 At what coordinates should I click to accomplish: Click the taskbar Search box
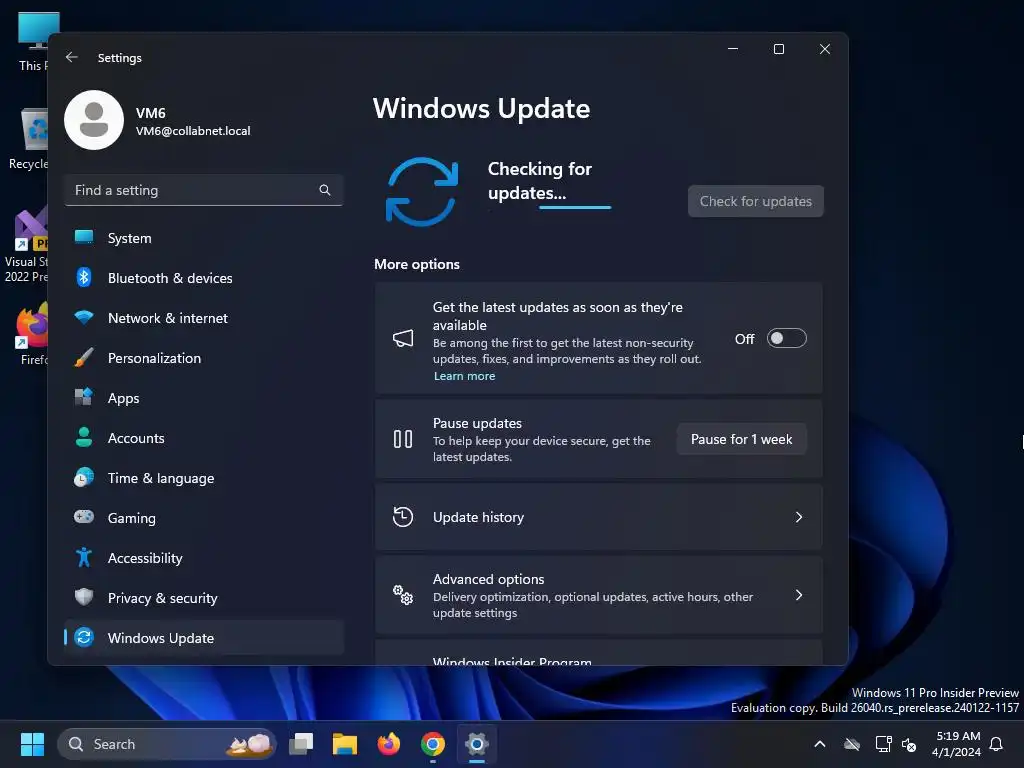(167, 744)
